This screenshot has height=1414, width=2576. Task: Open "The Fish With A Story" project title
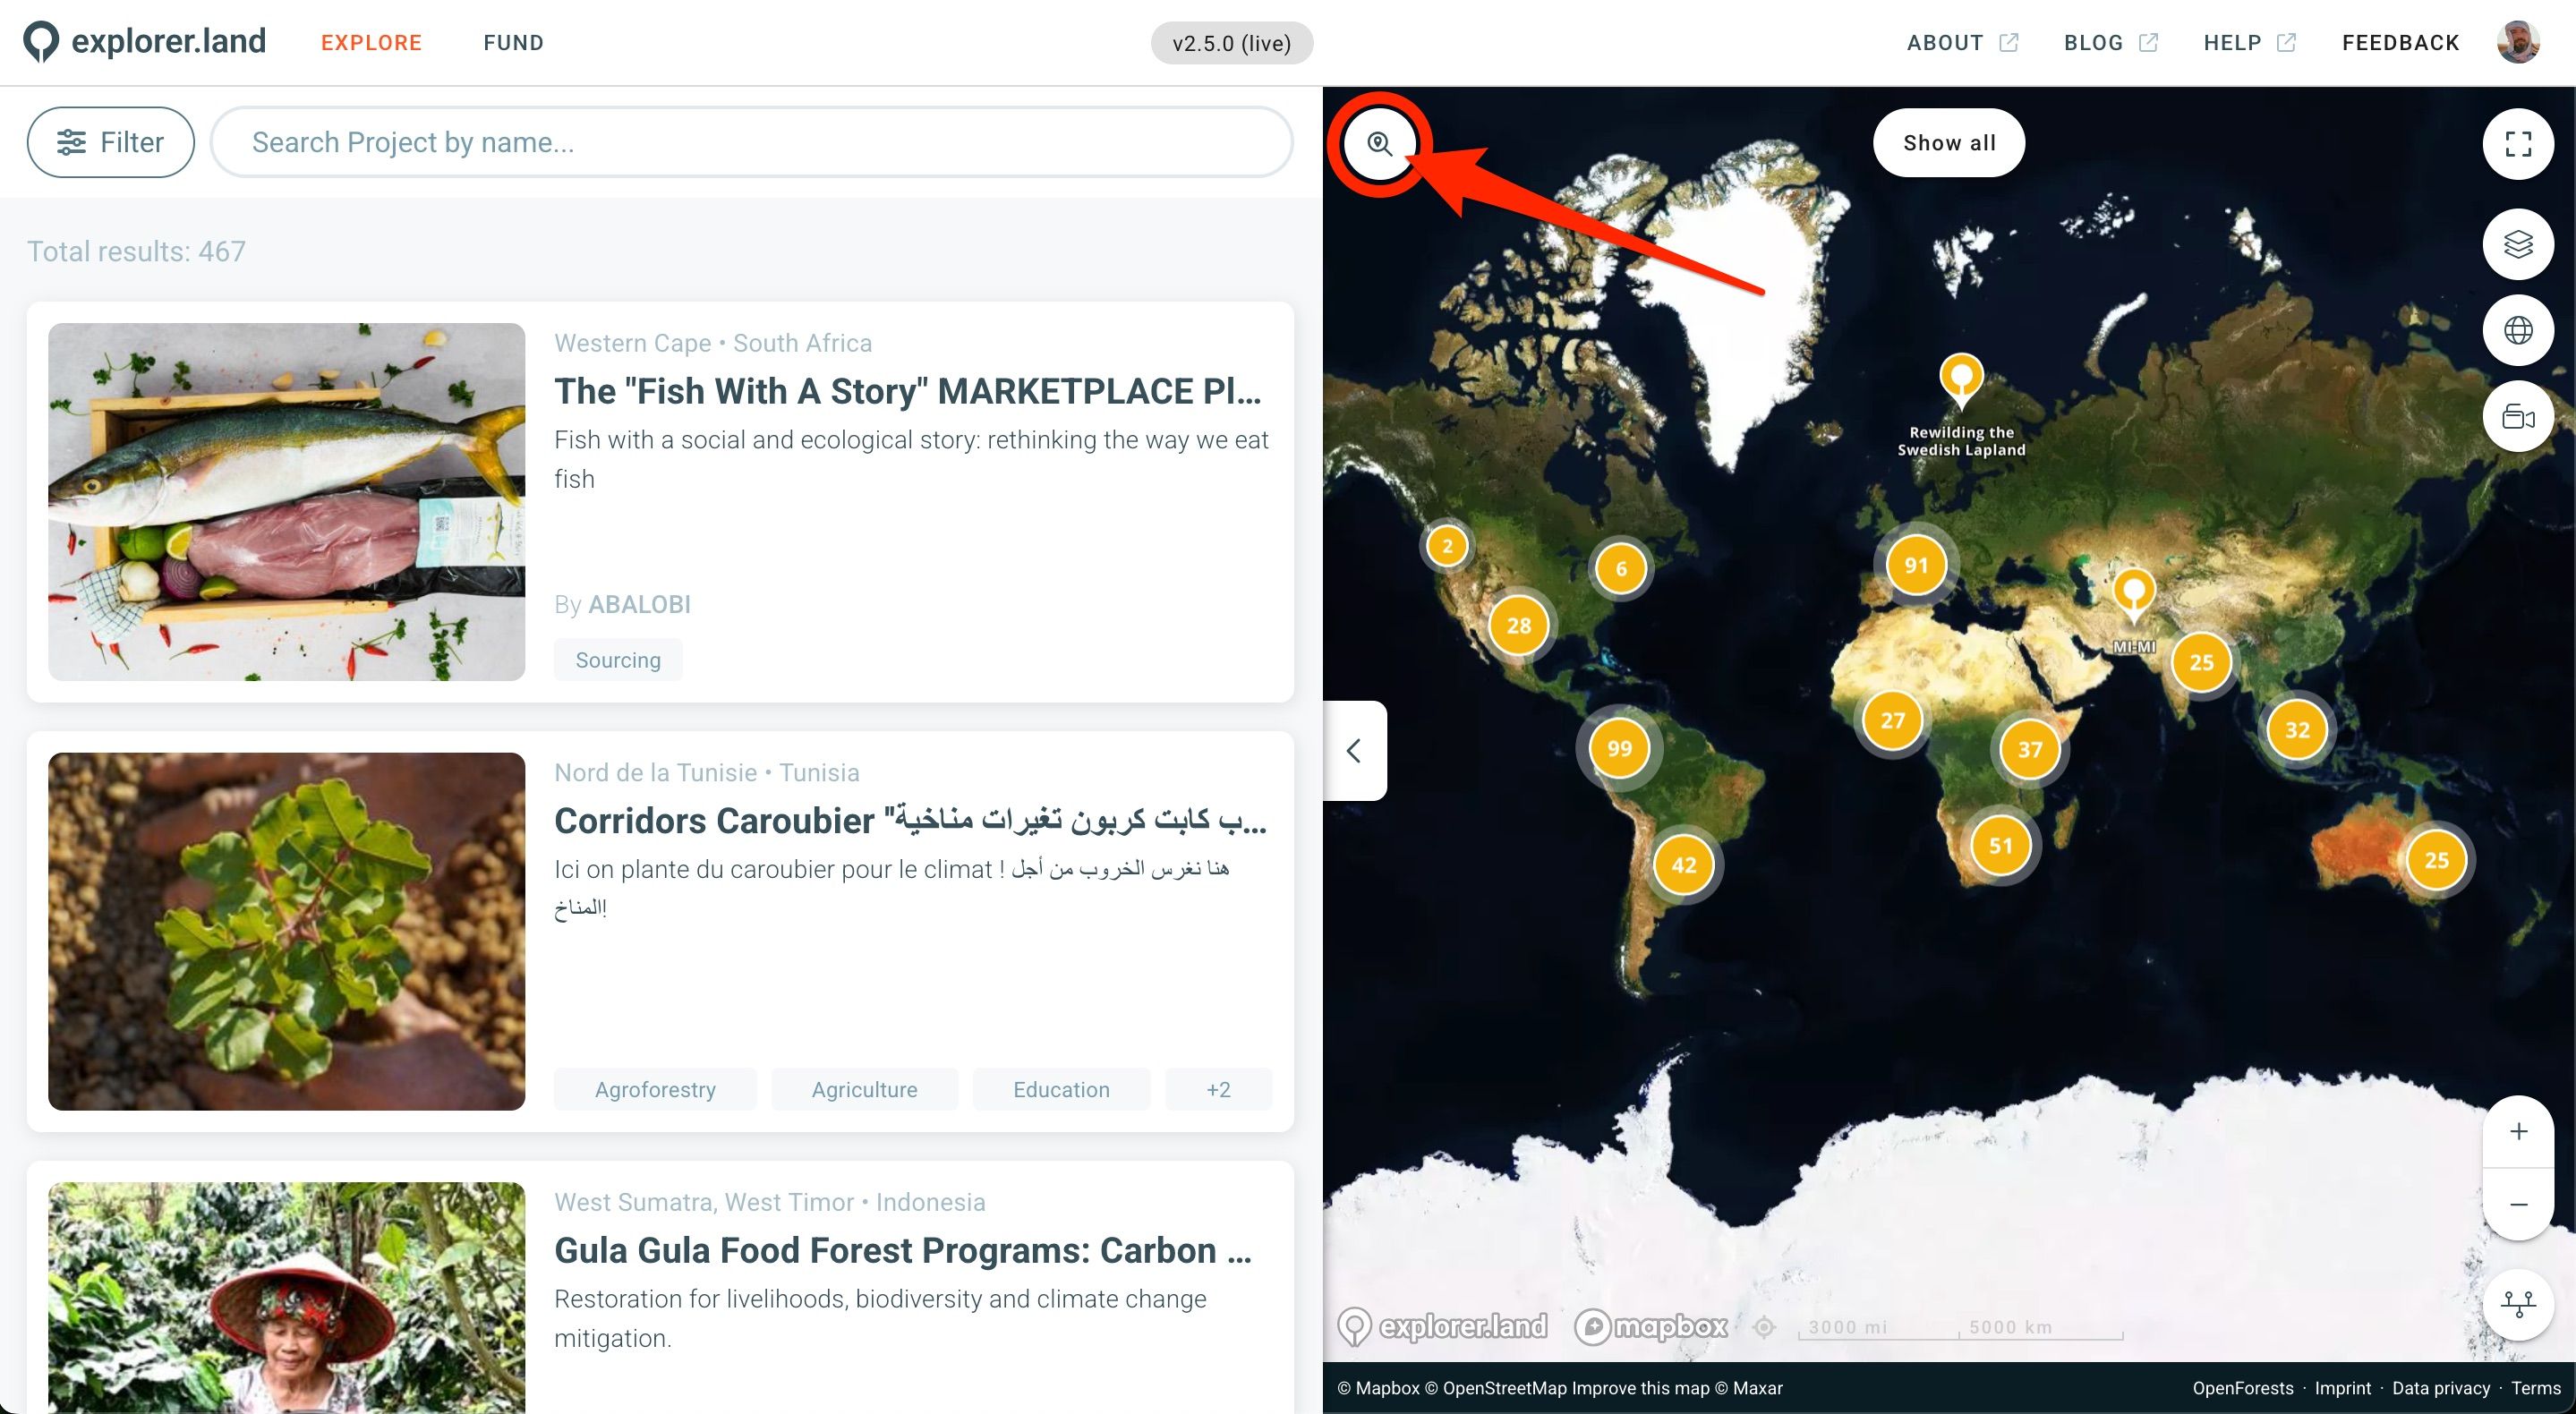pyautogui.click(x=908, y=391)
